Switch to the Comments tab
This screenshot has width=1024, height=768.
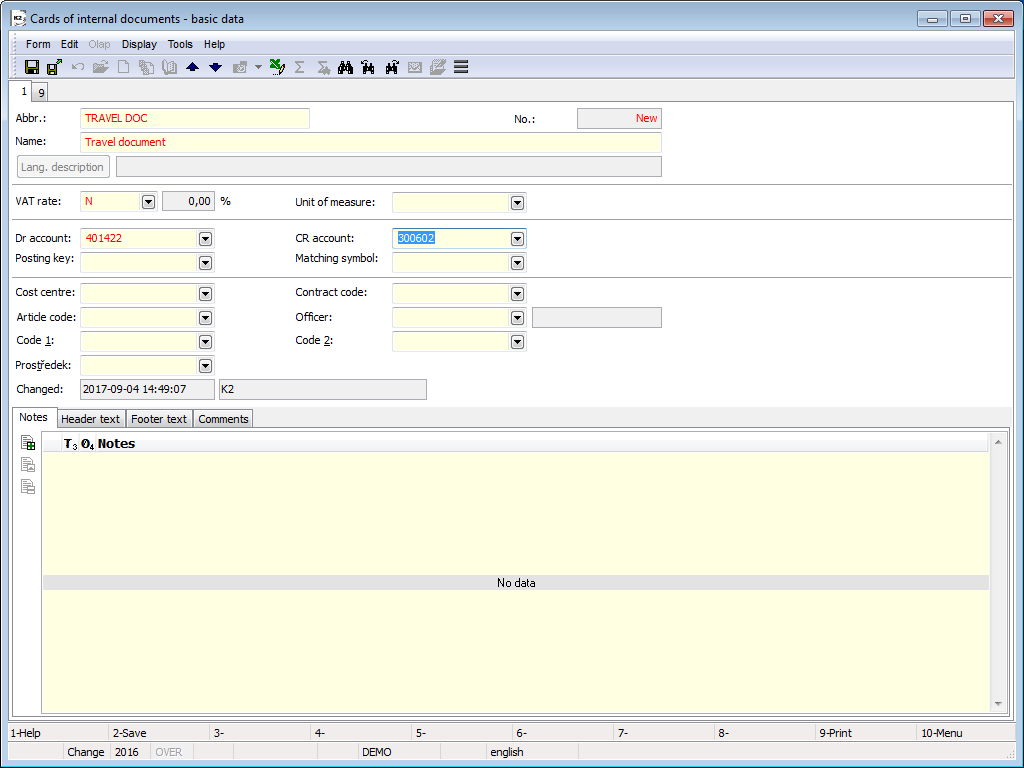click(x=223, y=419)
